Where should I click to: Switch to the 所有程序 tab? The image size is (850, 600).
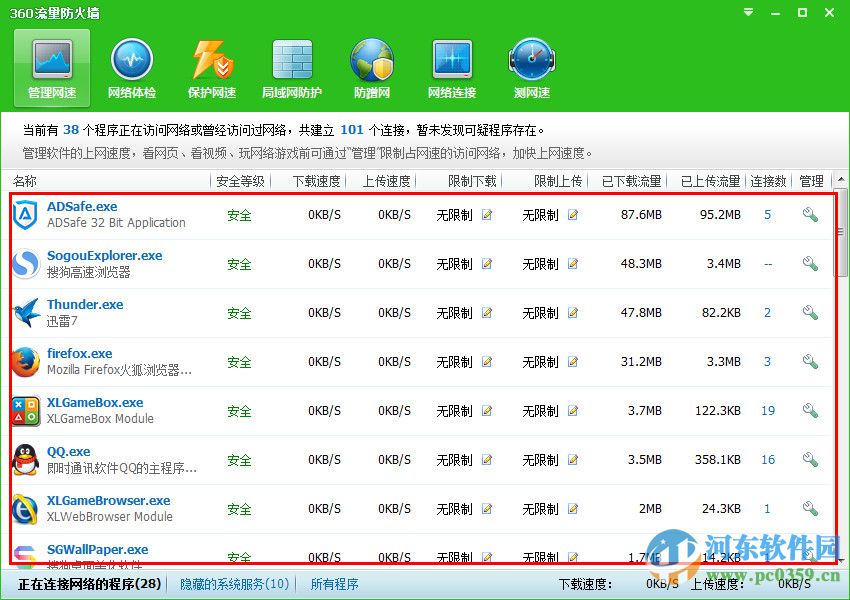pos(334,583)
